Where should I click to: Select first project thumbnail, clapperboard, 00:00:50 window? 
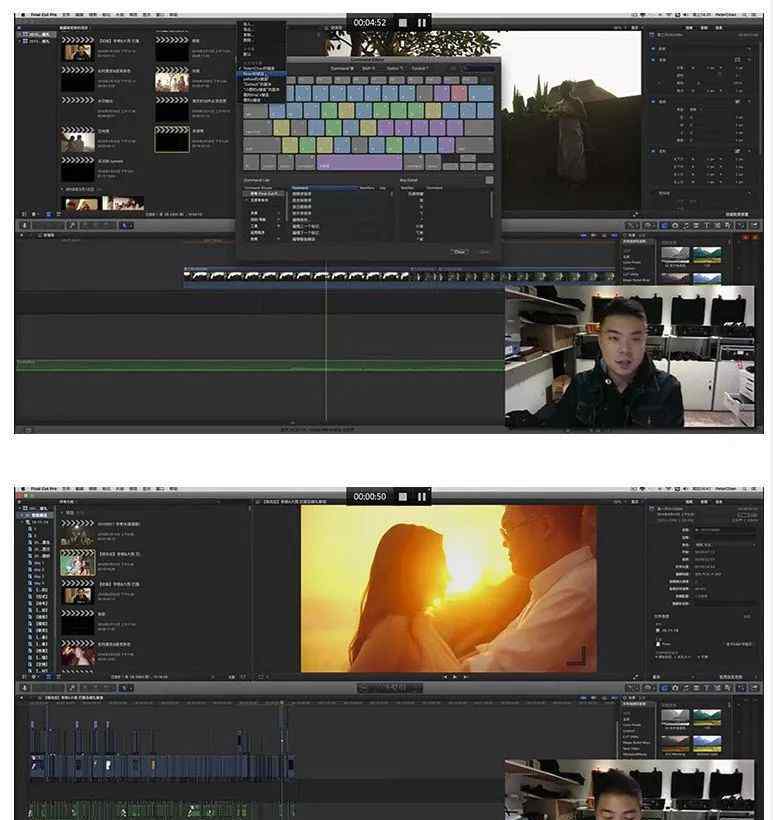coord(77,533)
